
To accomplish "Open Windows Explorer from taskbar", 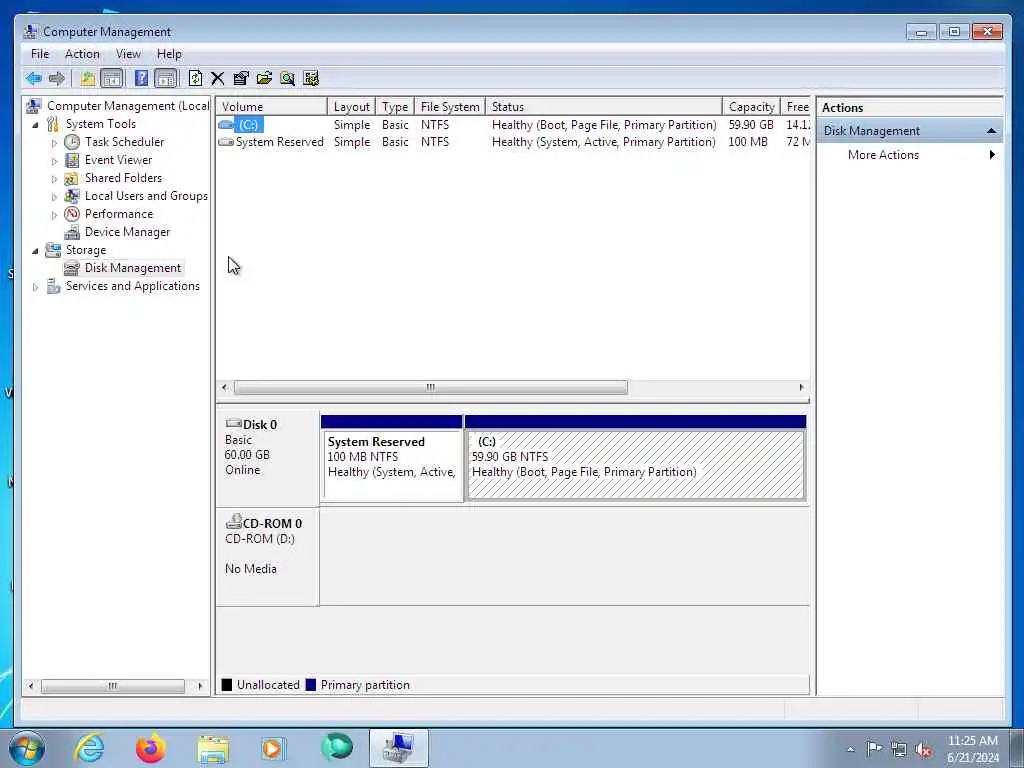I will tap(213, 749).
